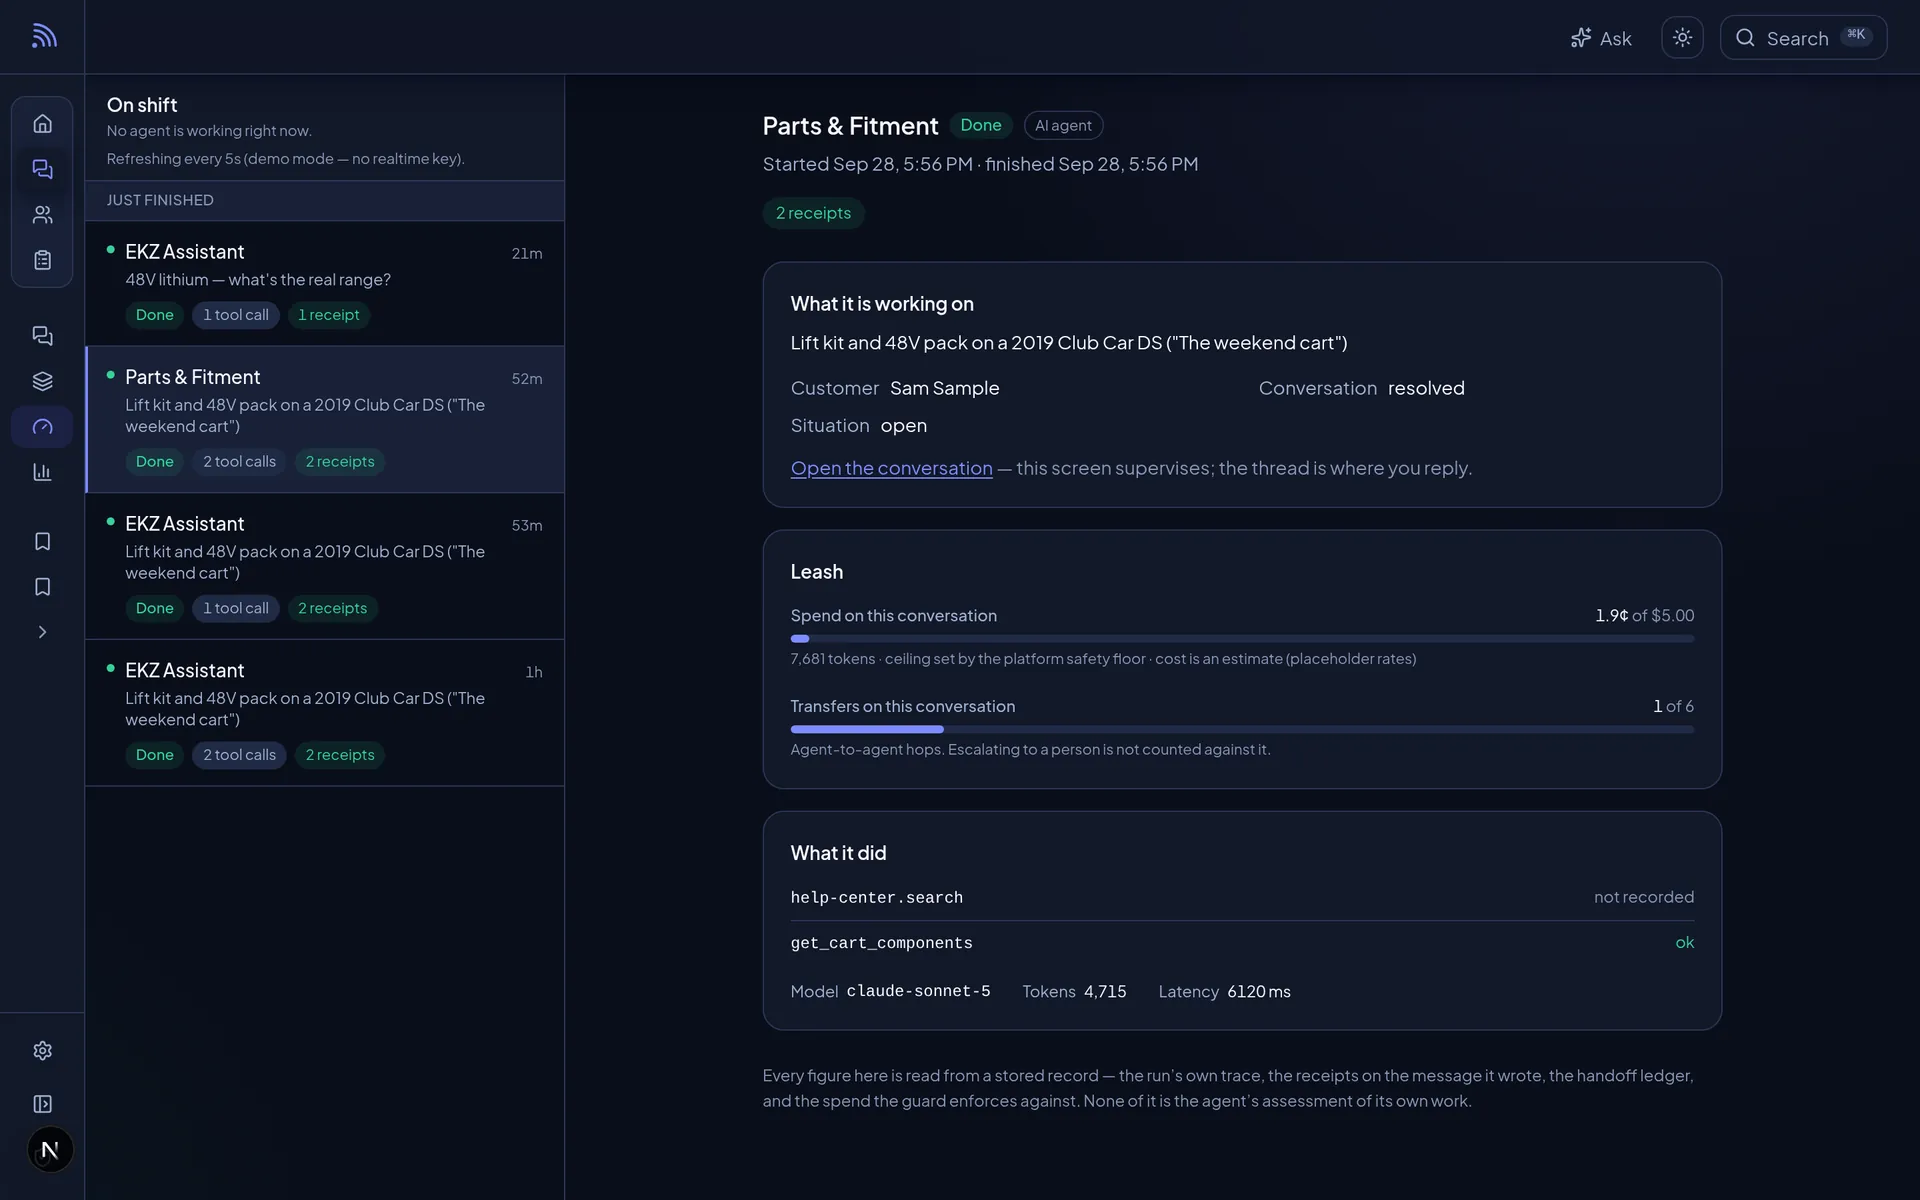Screen dimensions: 1920x1200
Task: Click the Tokens 4,715 value
Action: (x=1105, y=992)
